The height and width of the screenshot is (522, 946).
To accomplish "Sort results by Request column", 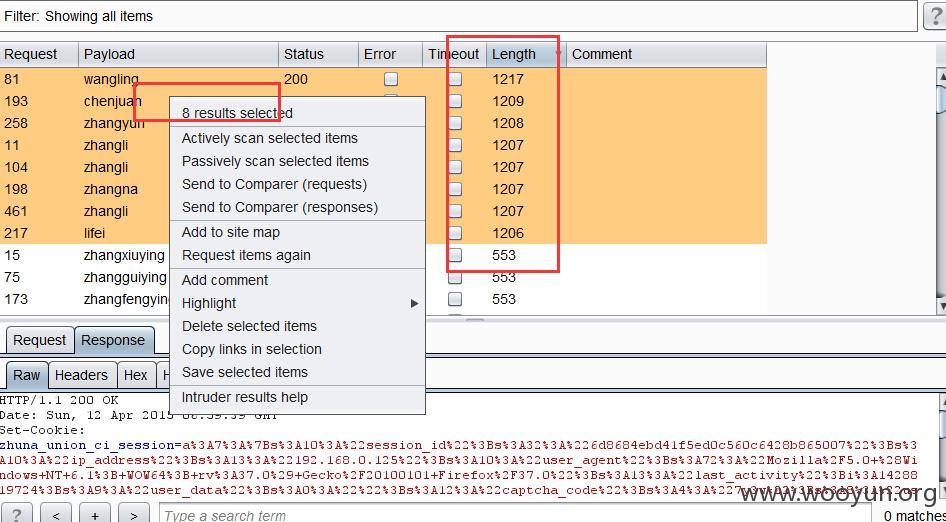I will click(x=39, y=54).
